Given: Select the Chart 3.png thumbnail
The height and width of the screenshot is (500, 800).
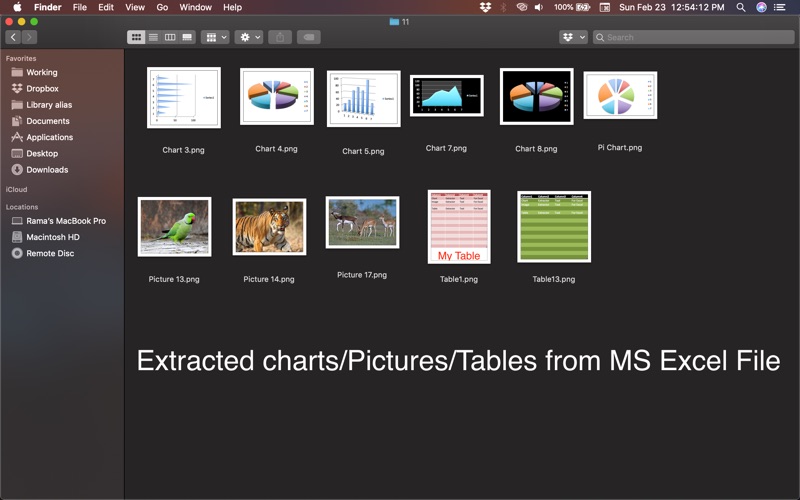Looking at the screenshot, I should [184, 97].
